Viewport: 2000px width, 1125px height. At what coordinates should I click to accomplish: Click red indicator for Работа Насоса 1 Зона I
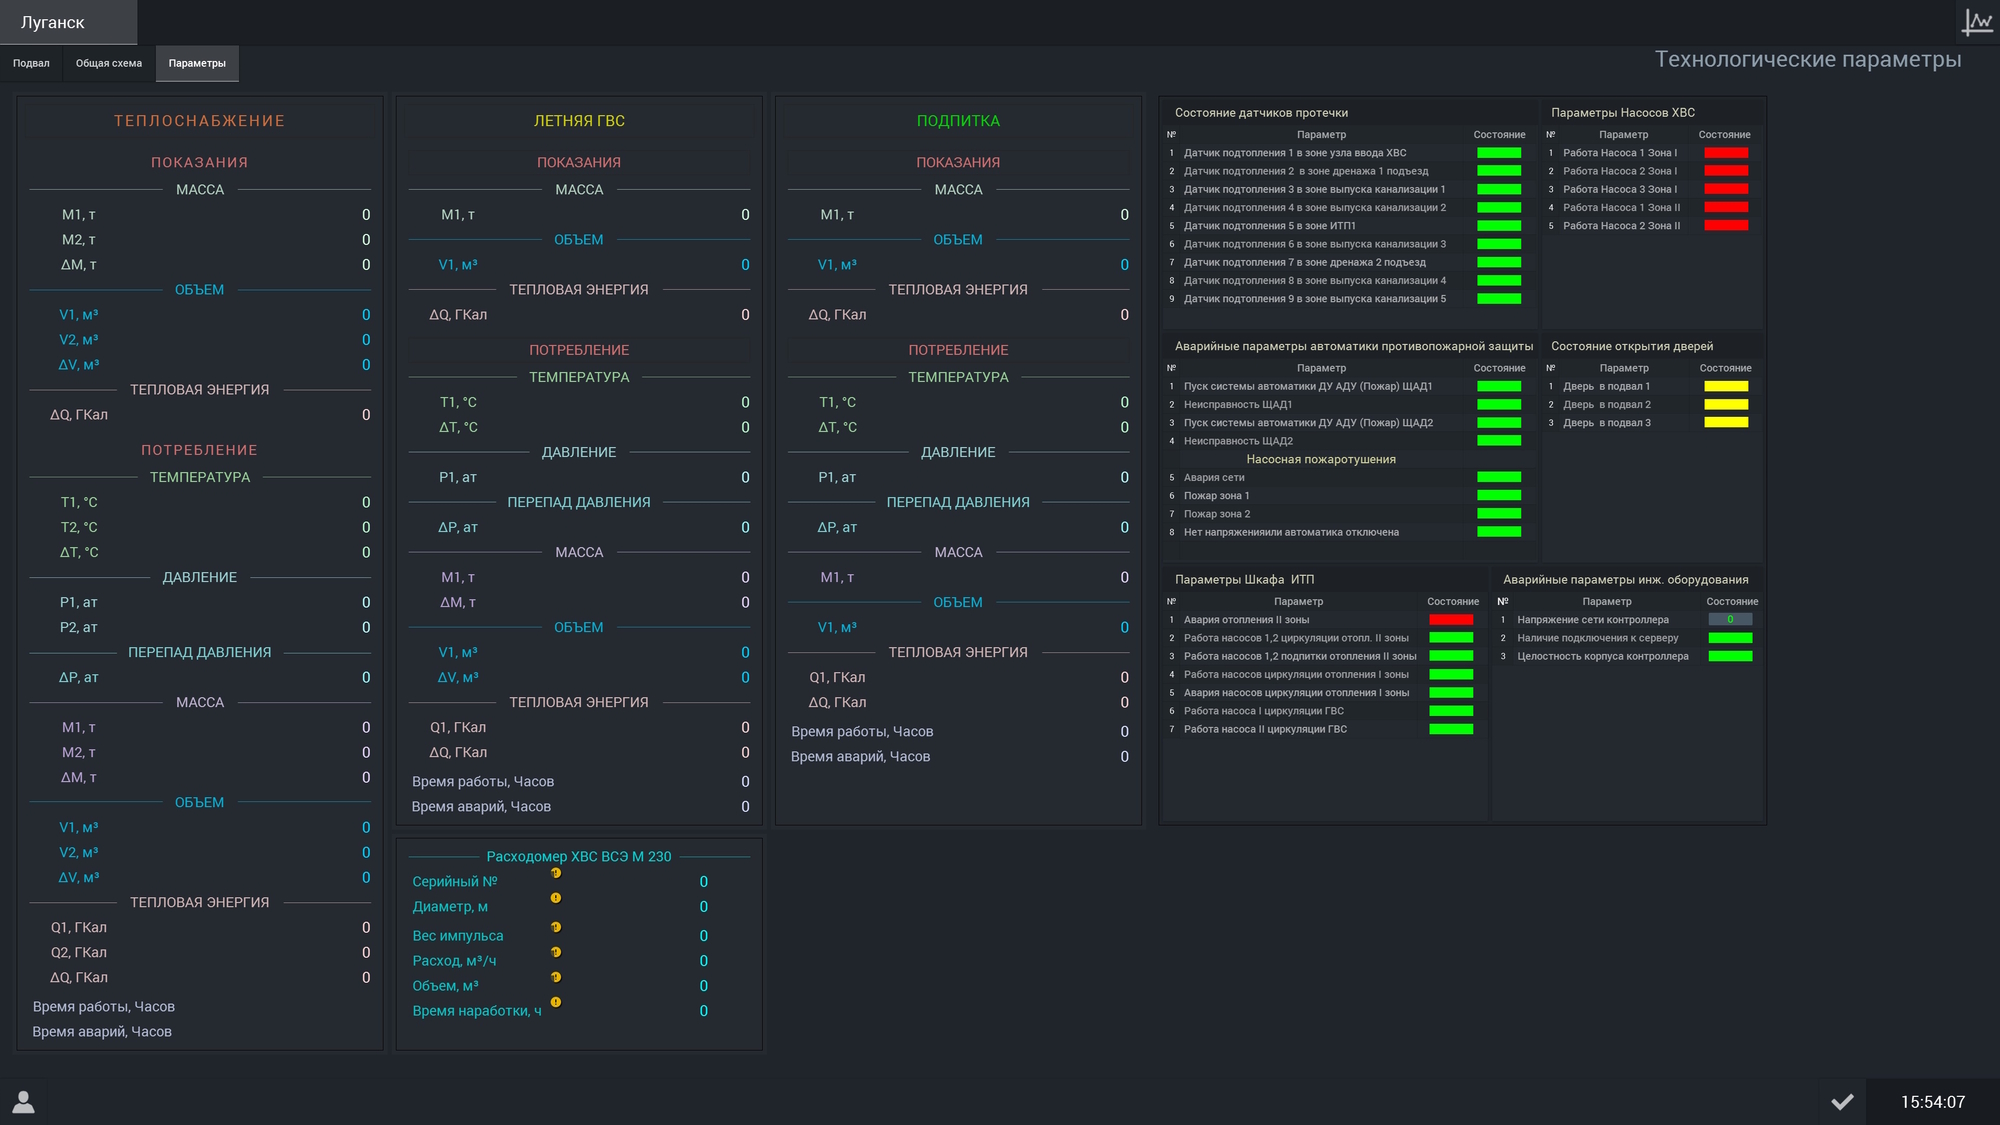(x=1726, y=153)
